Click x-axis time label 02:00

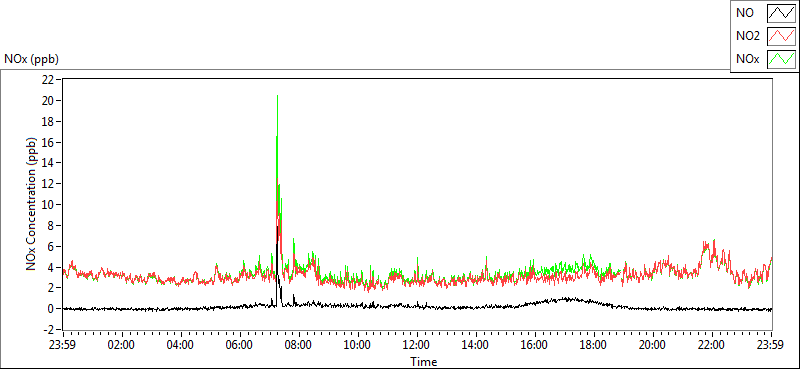click(x=121, y=344)
